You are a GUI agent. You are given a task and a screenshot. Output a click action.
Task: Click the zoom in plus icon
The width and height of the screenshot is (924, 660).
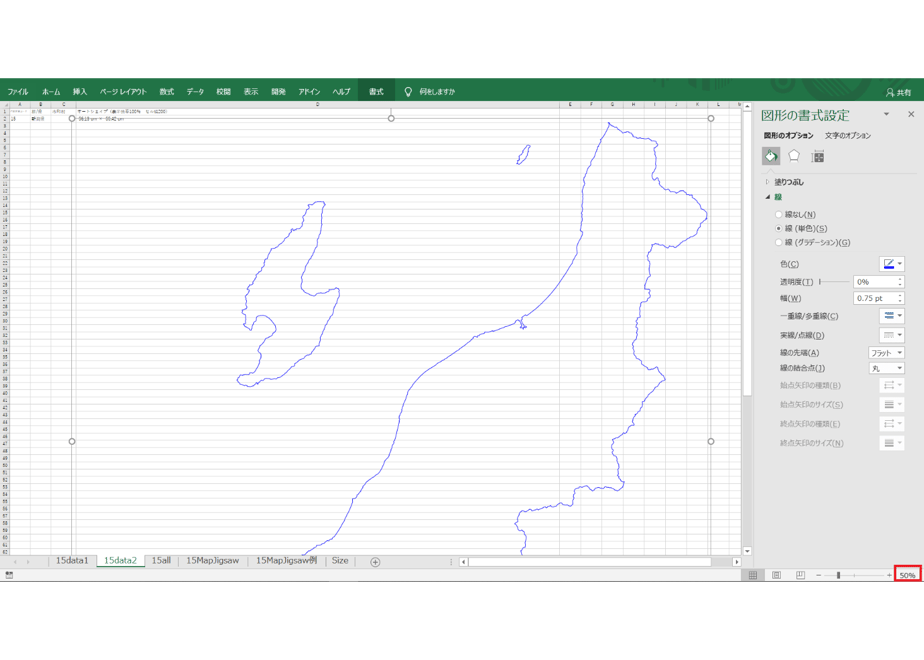click(x=889, y=575)
